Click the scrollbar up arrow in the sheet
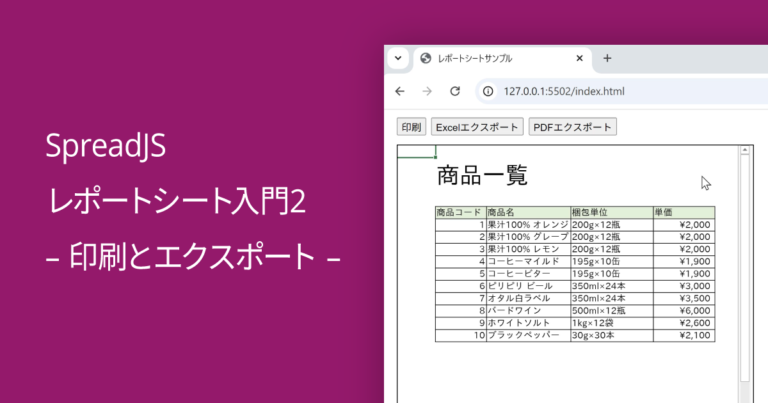This screenshot has width=768, height=403. click(x=745, y=150)
